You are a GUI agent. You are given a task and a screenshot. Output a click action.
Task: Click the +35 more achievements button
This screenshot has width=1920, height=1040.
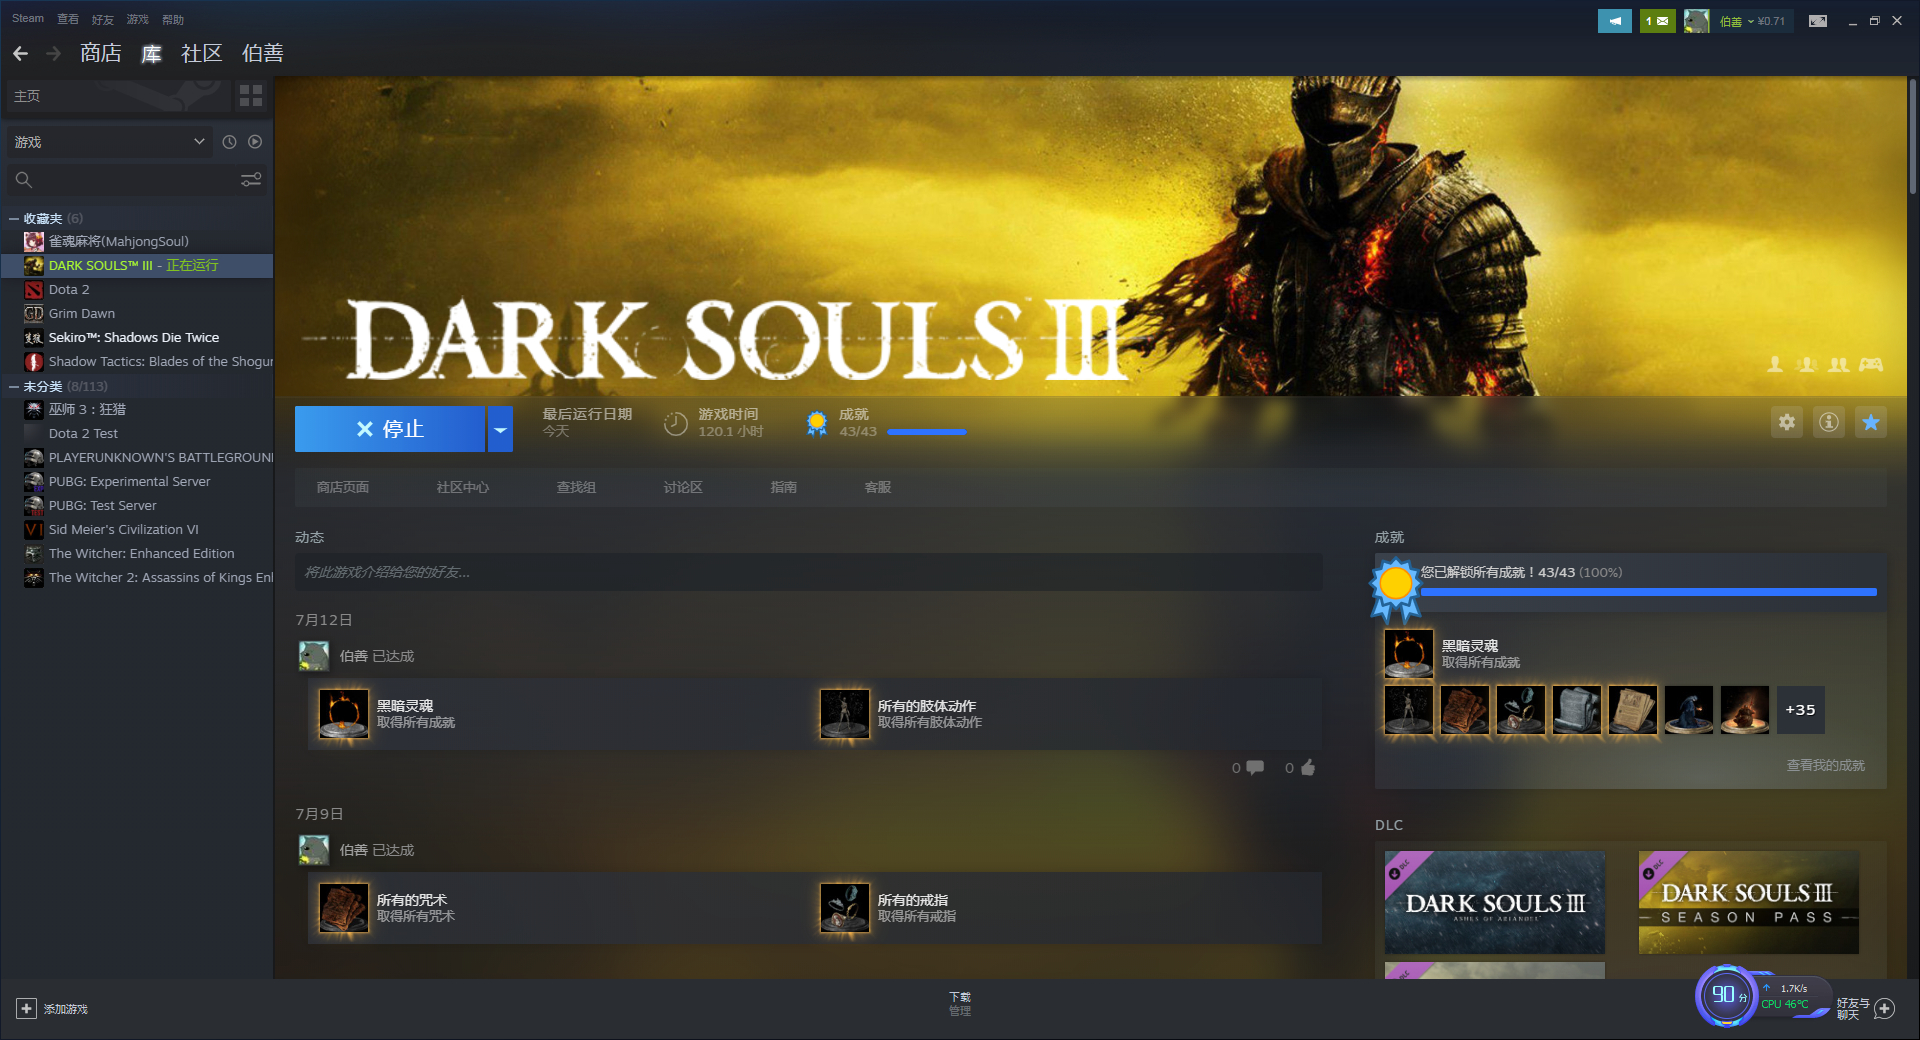coord(1800,710)
